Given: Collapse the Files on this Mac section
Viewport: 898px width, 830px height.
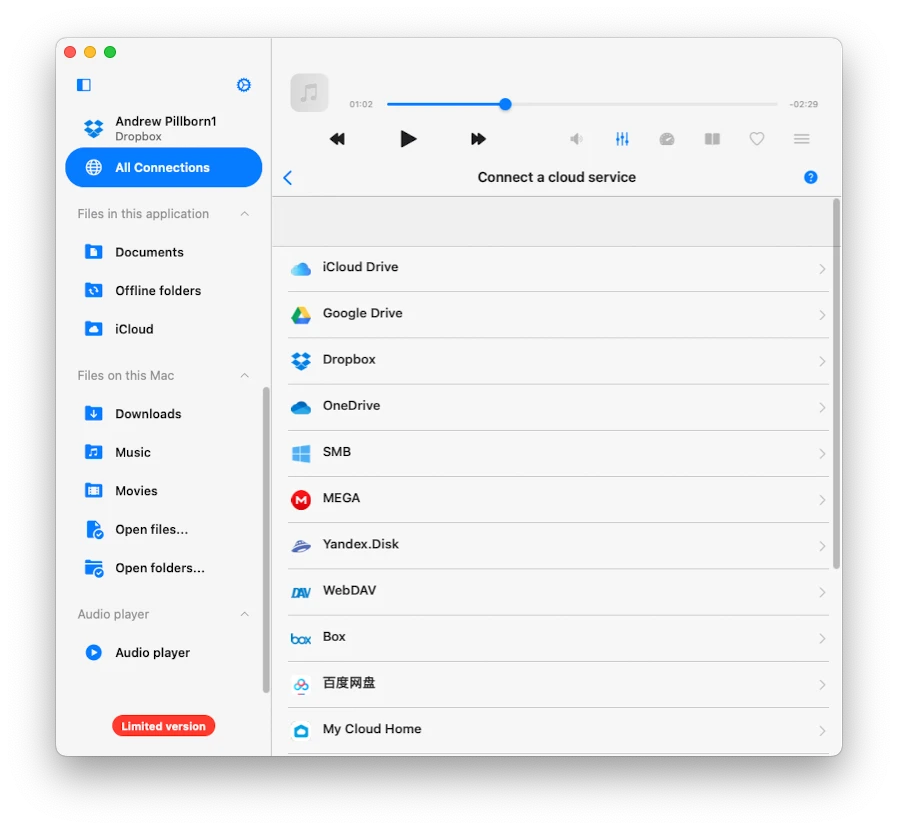Looking at the screenshot, I should (245, 375).
